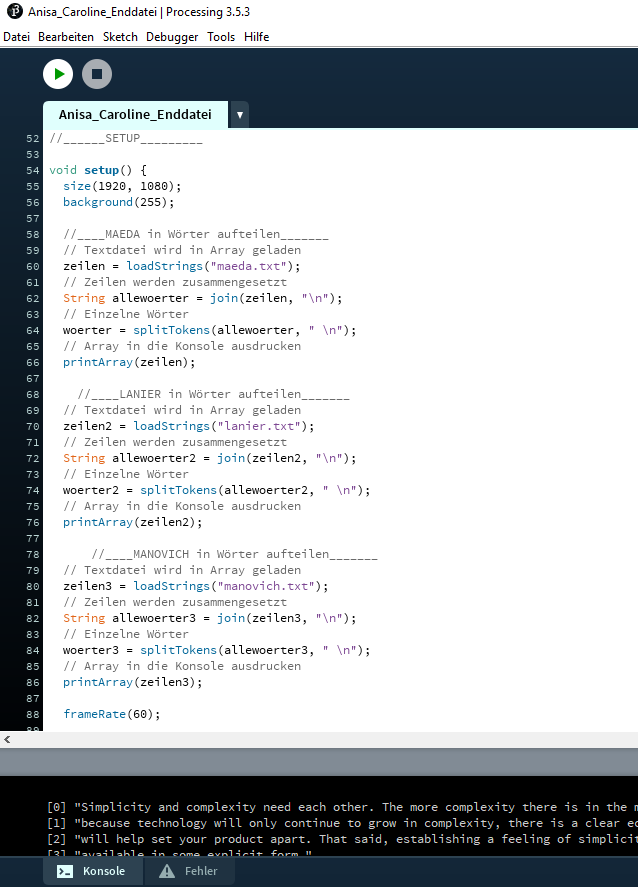Open the tab dropdown arrow
The width and height of the screenshot is (638, 887).
[240, 115]
